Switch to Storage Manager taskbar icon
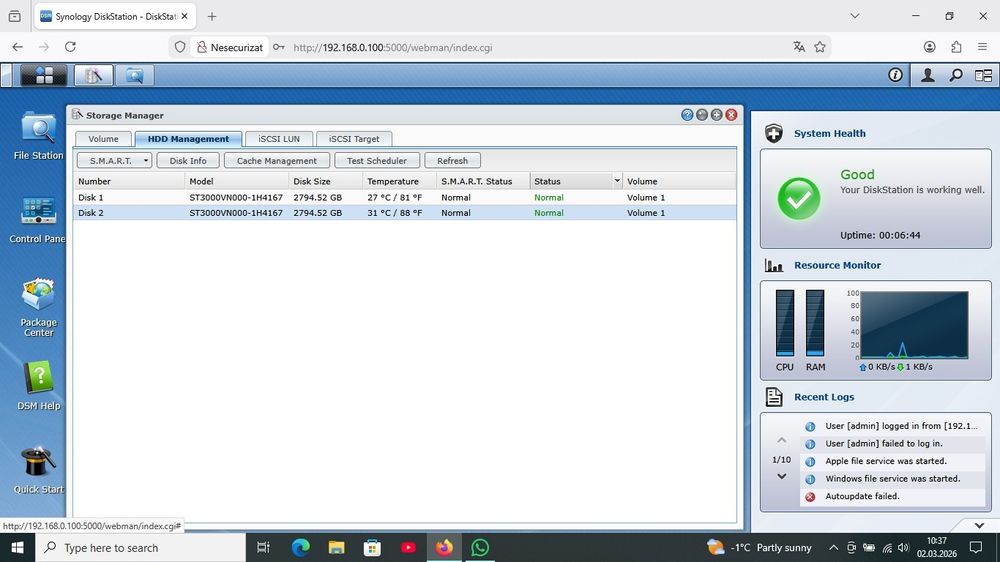The width and height of the screenshot is (1000, 562). [94, 75]
